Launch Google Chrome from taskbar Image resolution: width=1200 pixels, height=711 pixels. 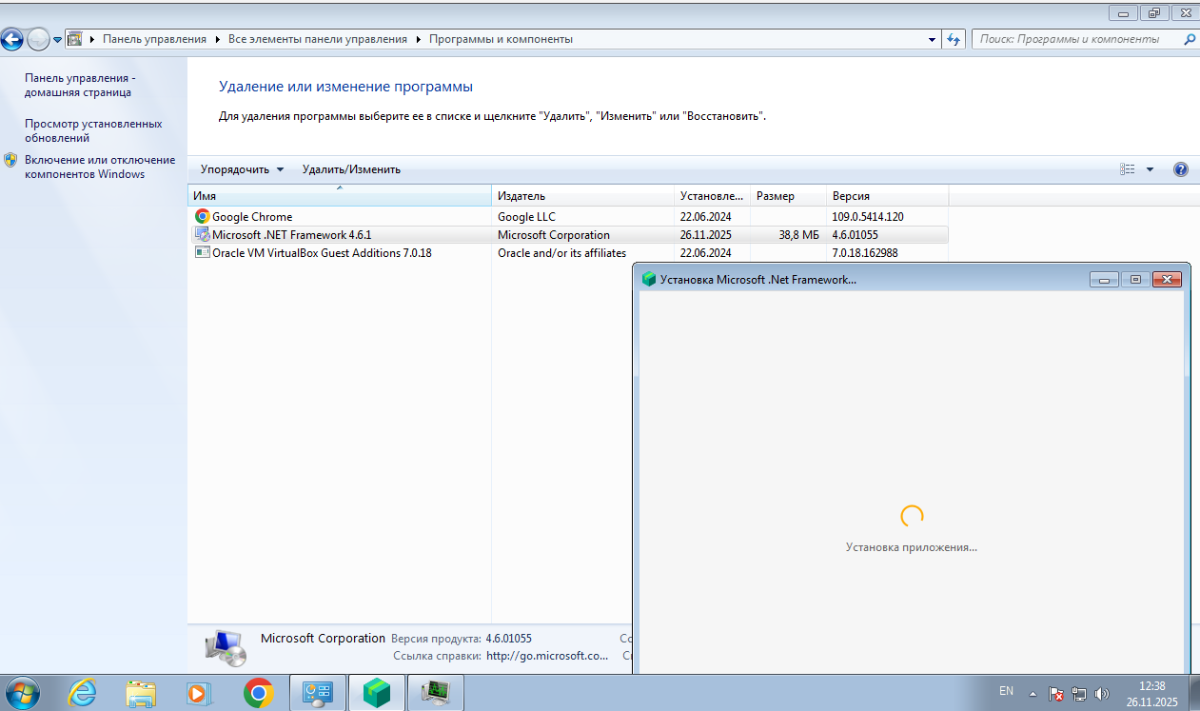(258, 692)
